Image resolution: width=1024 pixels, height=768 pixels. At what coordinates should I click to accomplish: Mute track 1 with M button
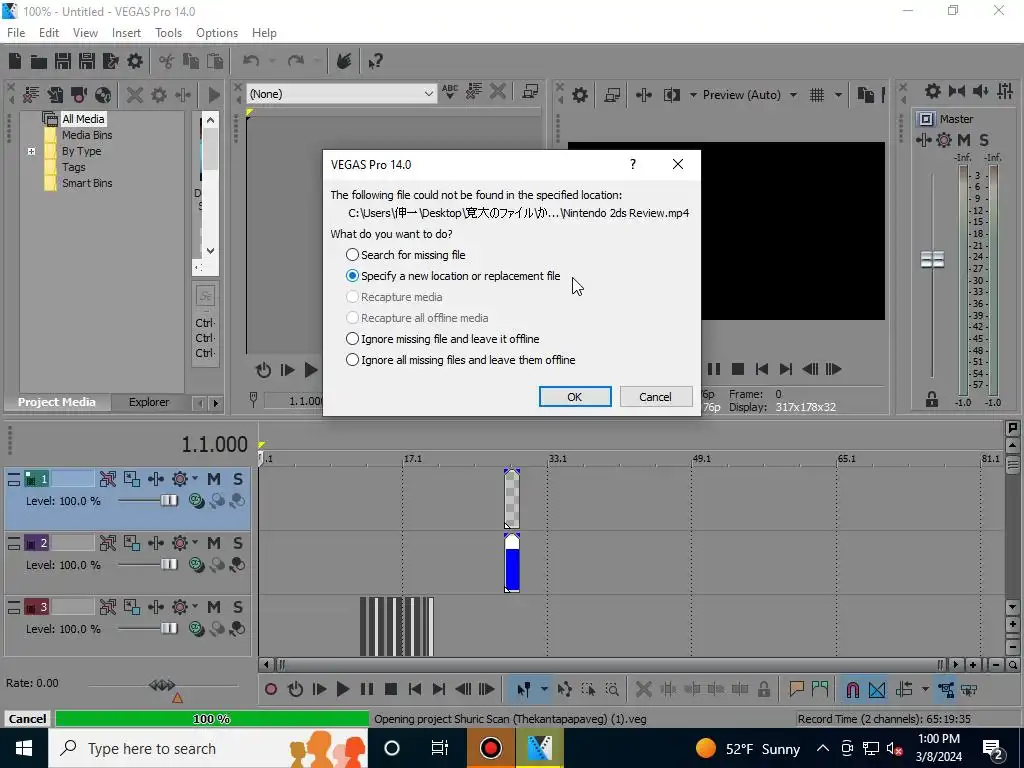click(x=214, y=479)
